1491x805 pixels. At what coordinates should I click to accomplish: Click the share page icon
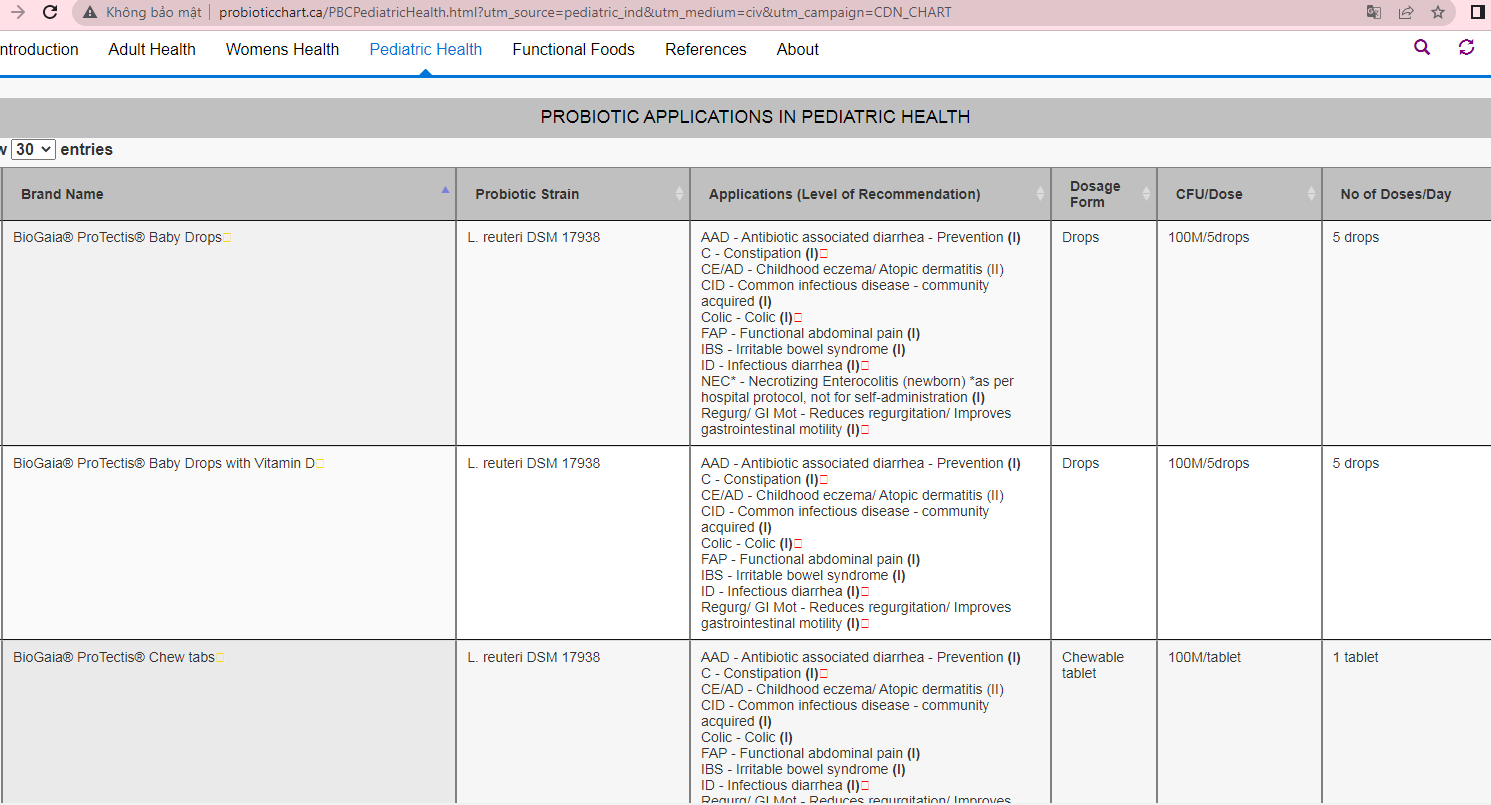click(1406, 13)
